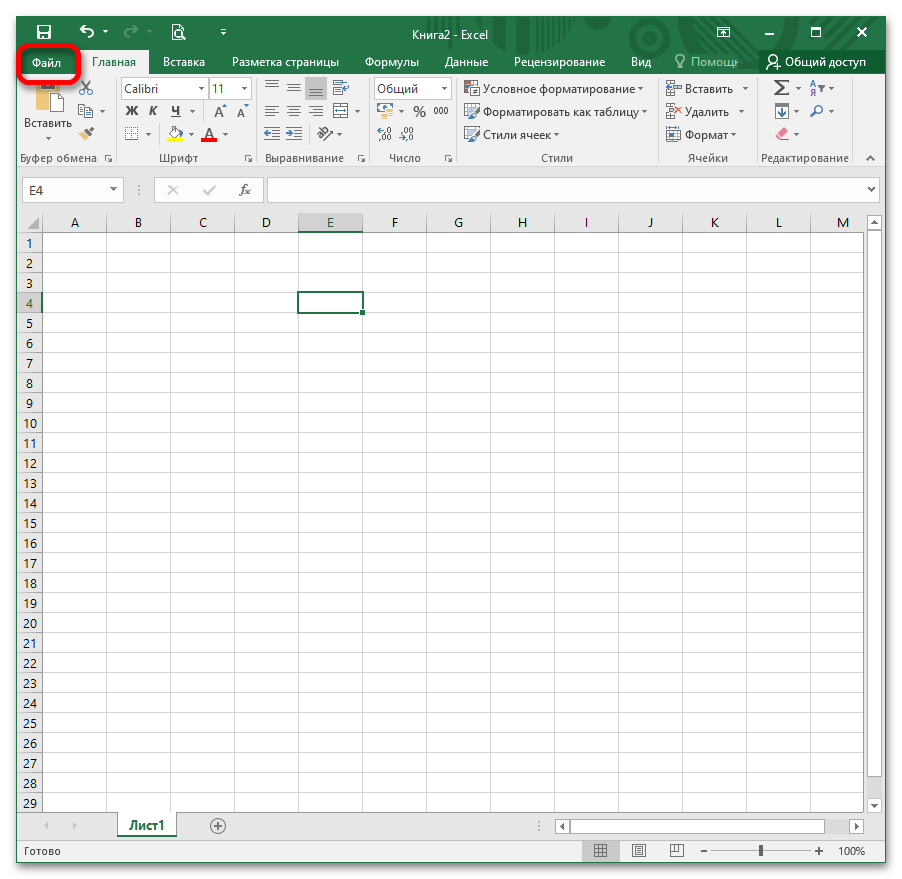The width and height of the screenshot is (902, 879).
Task: Add a new sheet
Action: (217, 826)
